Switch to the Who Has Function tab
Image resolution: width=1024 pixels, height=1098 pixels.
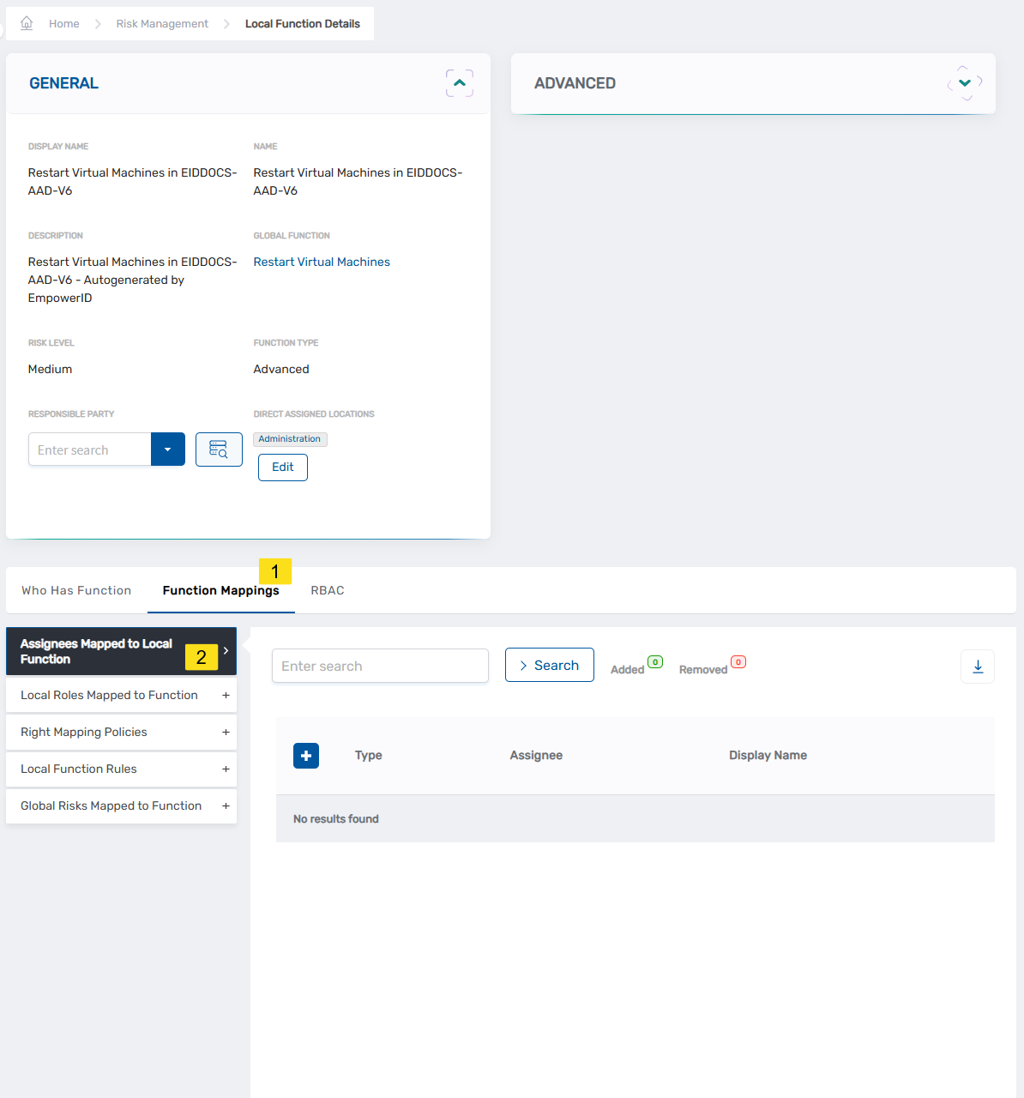point(76,590)
